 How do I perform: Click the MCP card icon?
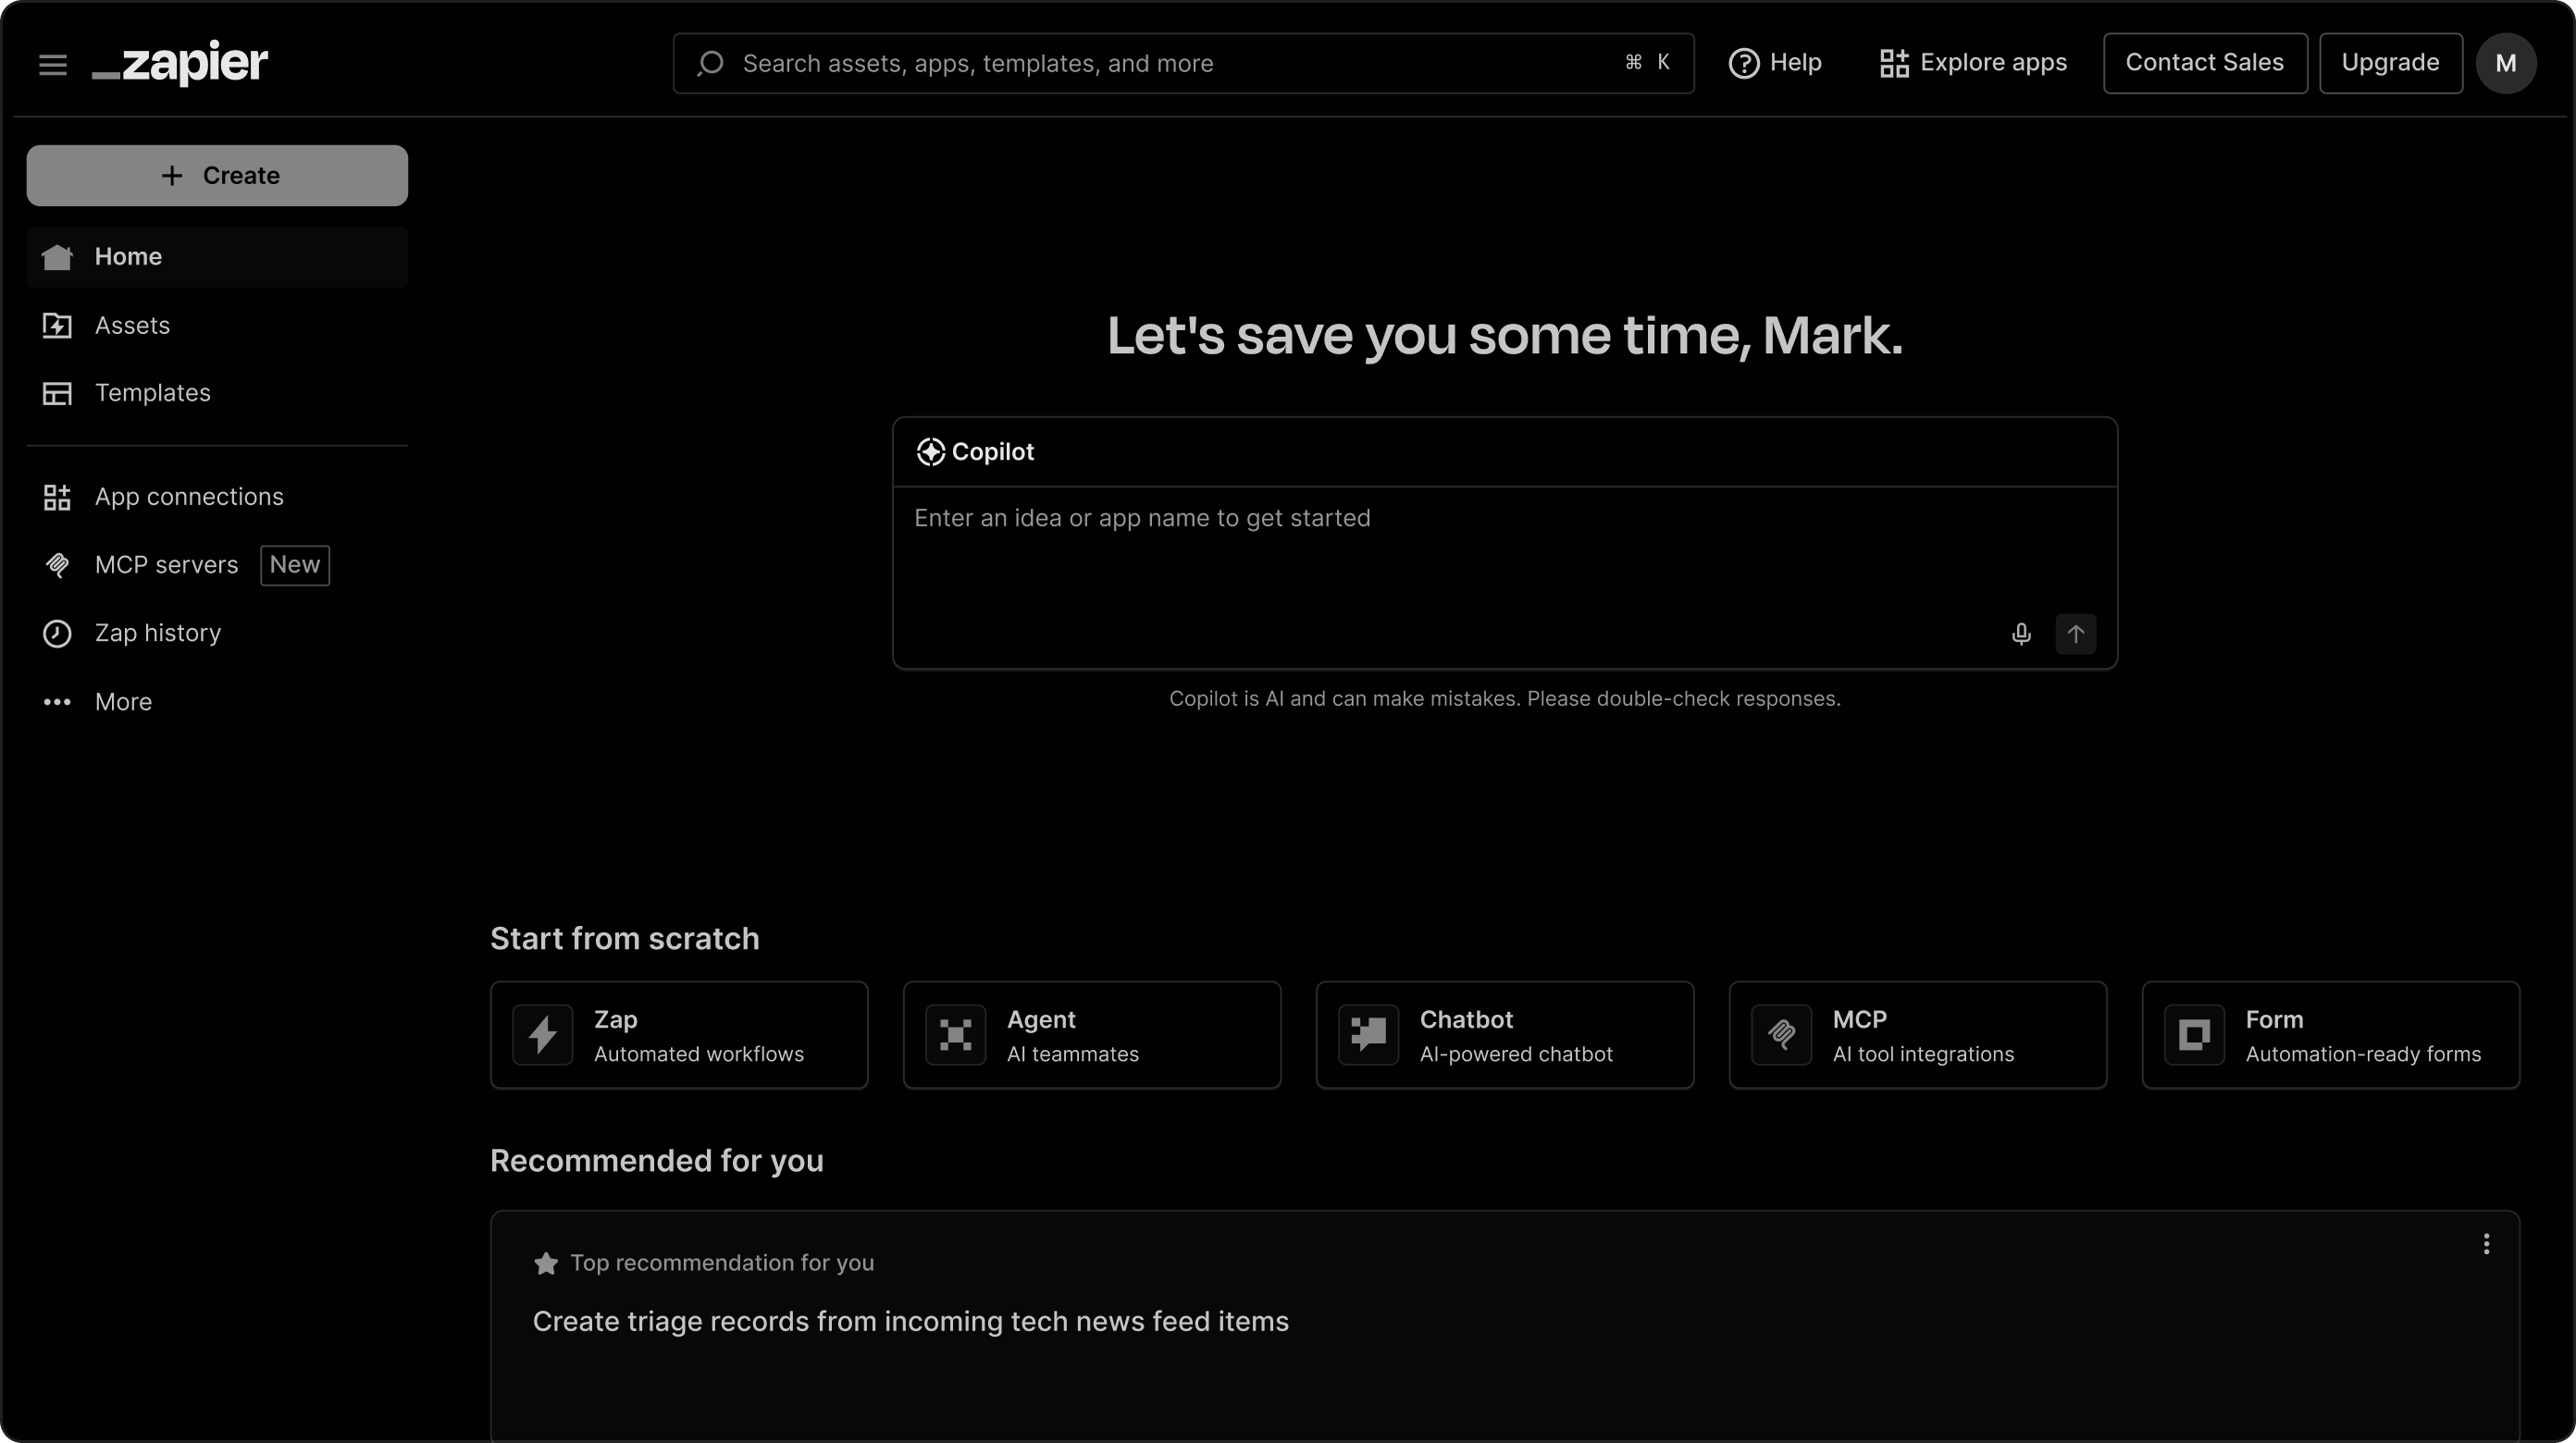pyautogui.click(x=1782, y=1034)
